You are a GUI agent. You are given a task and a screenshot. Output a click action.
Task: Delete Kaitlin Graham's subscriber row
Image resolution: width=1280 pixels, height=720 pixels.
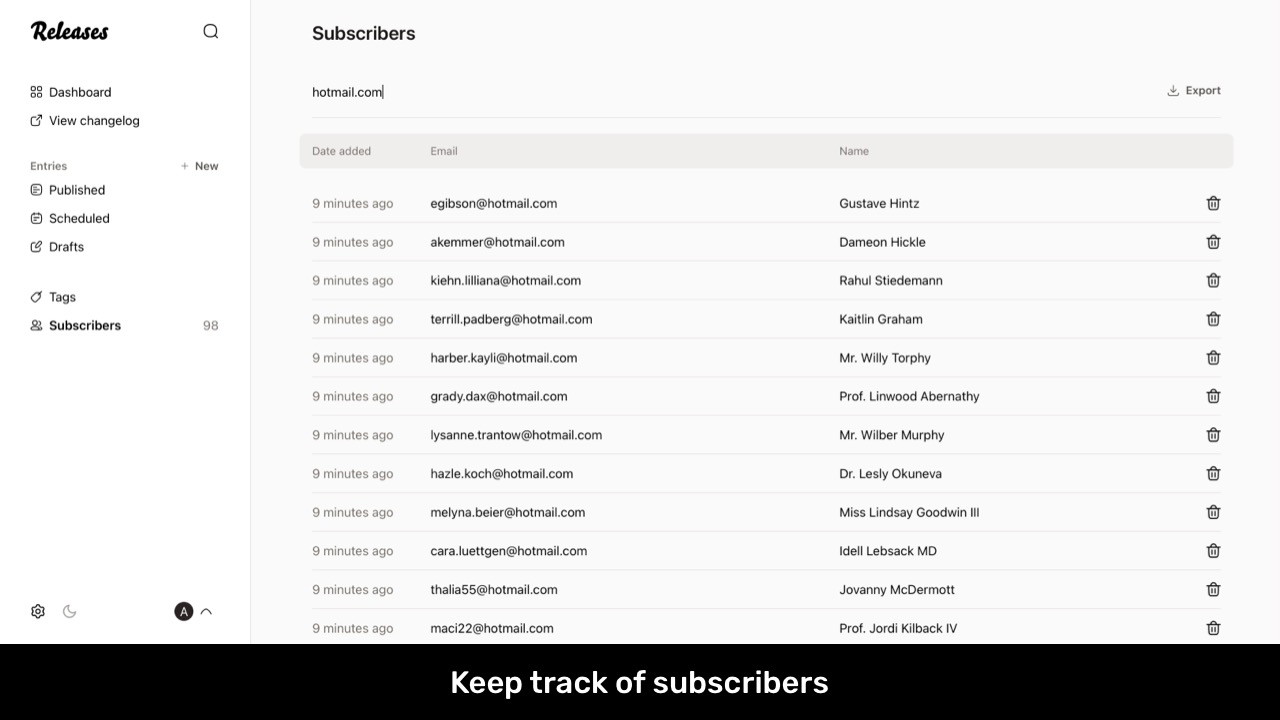1213,319
